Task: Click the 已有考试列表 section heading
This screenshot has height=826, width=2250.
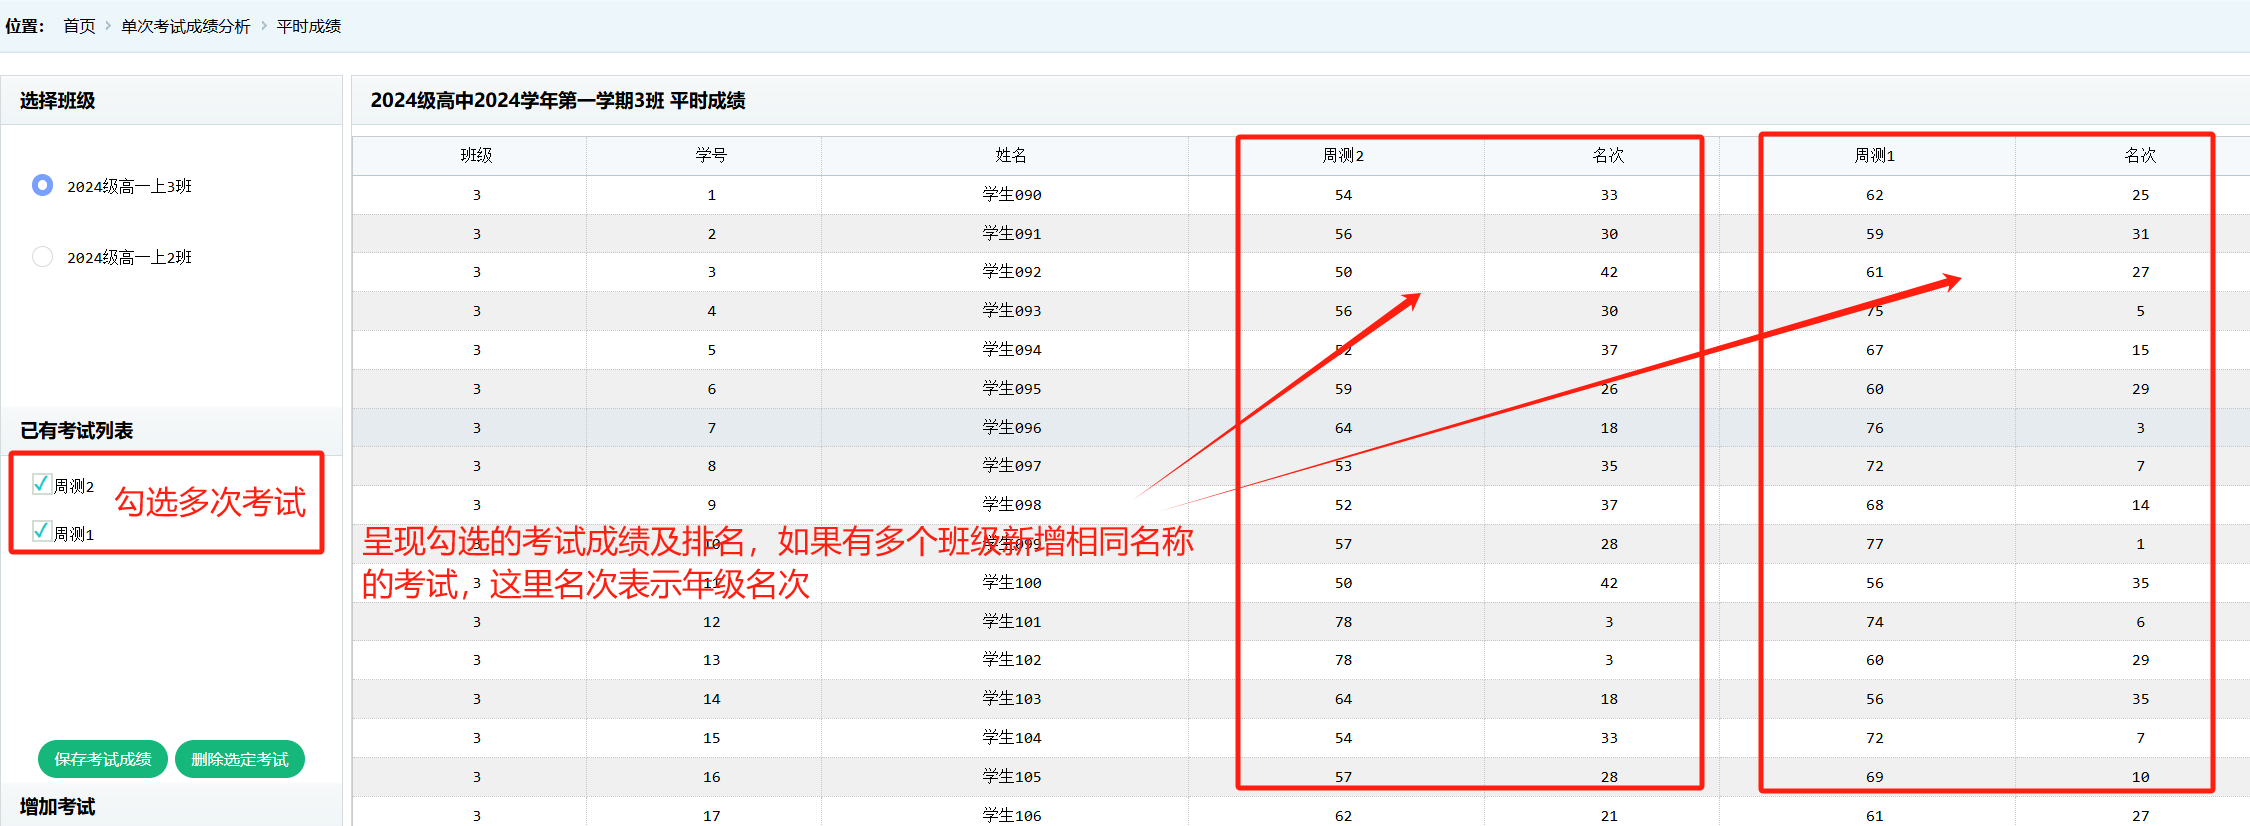Action: click(x=77, y=431)
